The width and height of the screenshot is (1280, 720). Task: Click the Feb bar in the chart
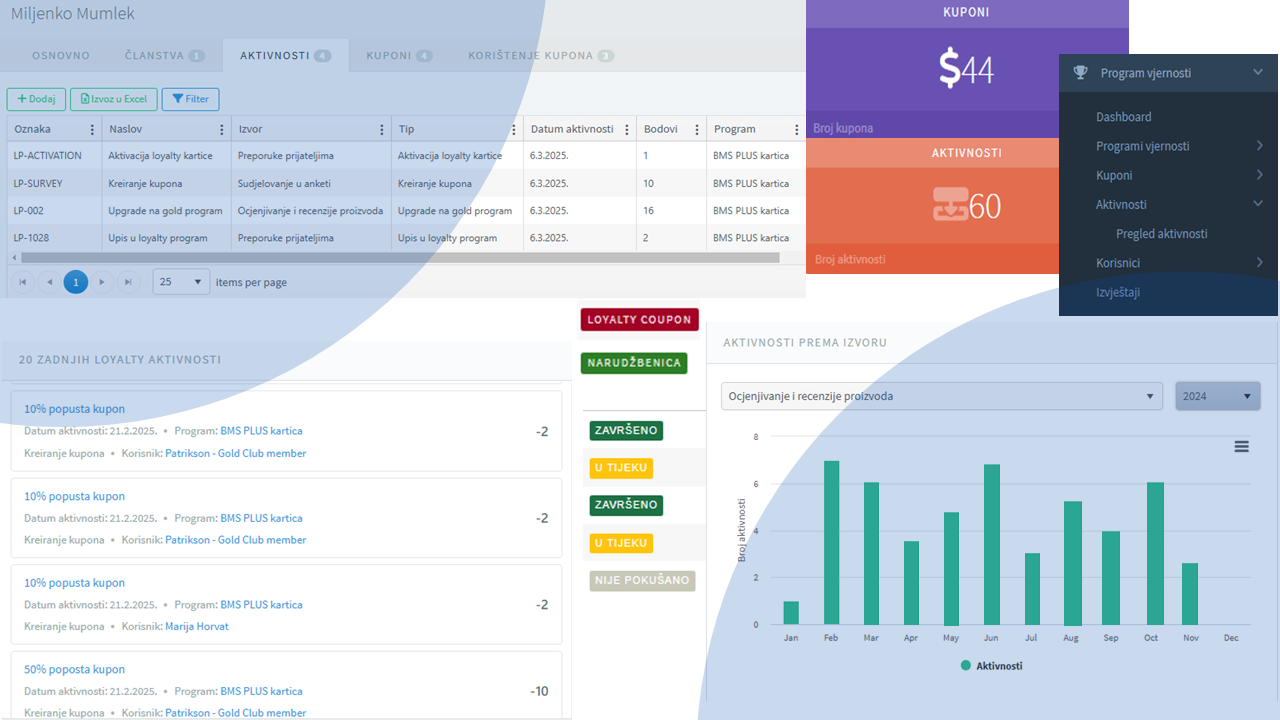831,543
